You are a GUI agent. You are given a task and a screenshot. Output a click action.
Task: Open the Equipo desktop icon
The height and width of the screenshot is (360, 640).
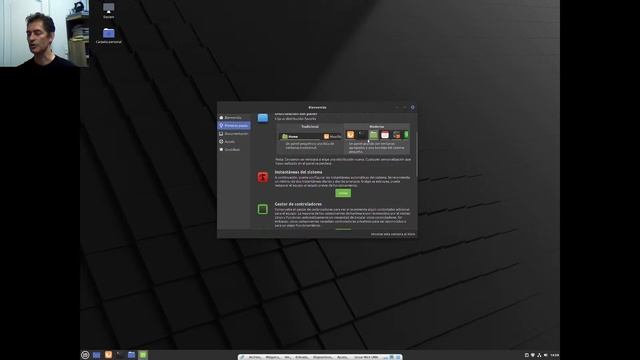[x=109, y=11]
